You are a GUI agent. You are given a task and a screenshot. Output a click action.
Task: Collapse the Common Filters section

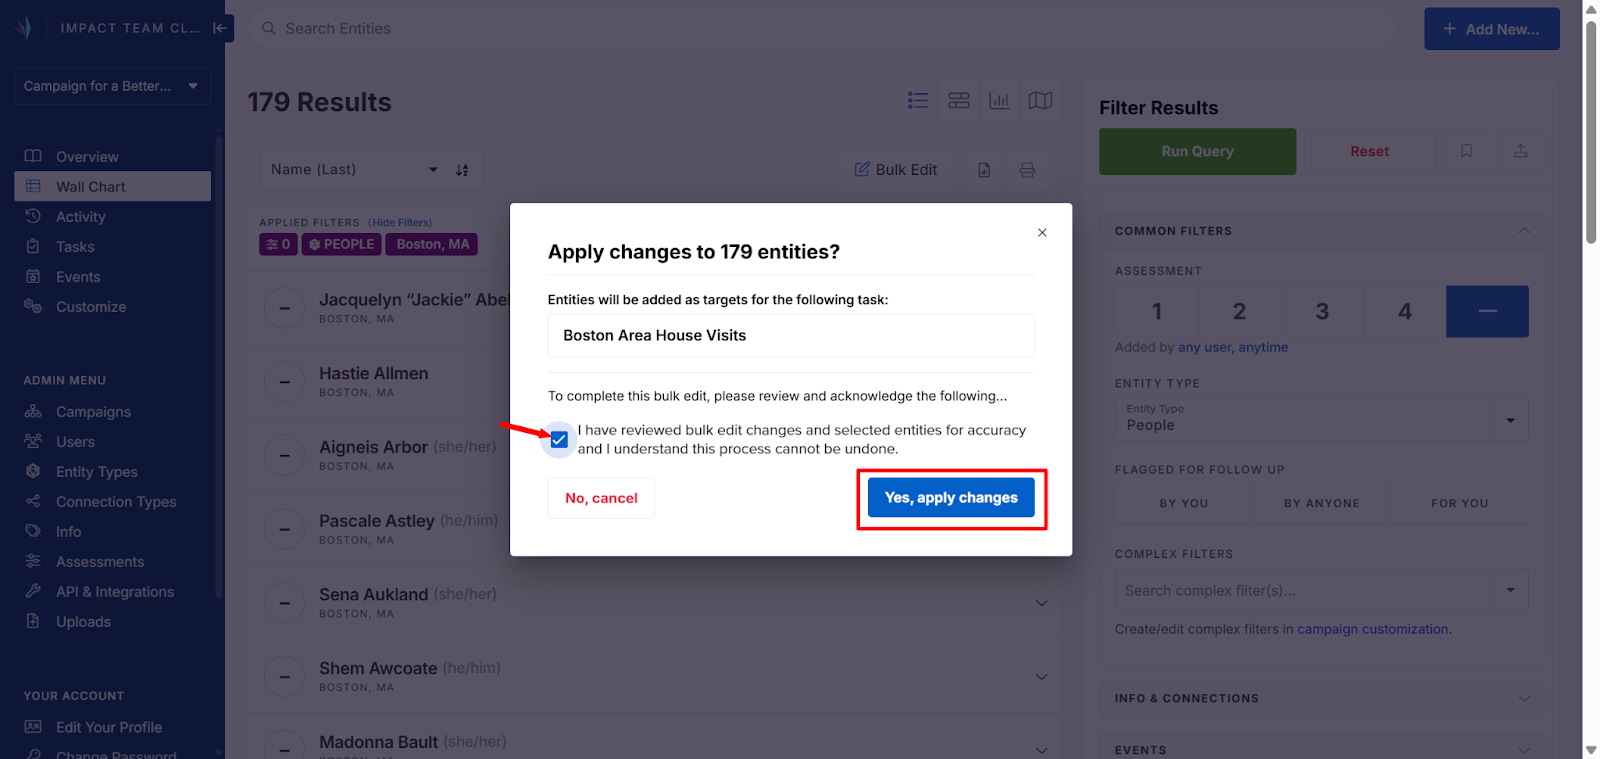[1524, 231]
